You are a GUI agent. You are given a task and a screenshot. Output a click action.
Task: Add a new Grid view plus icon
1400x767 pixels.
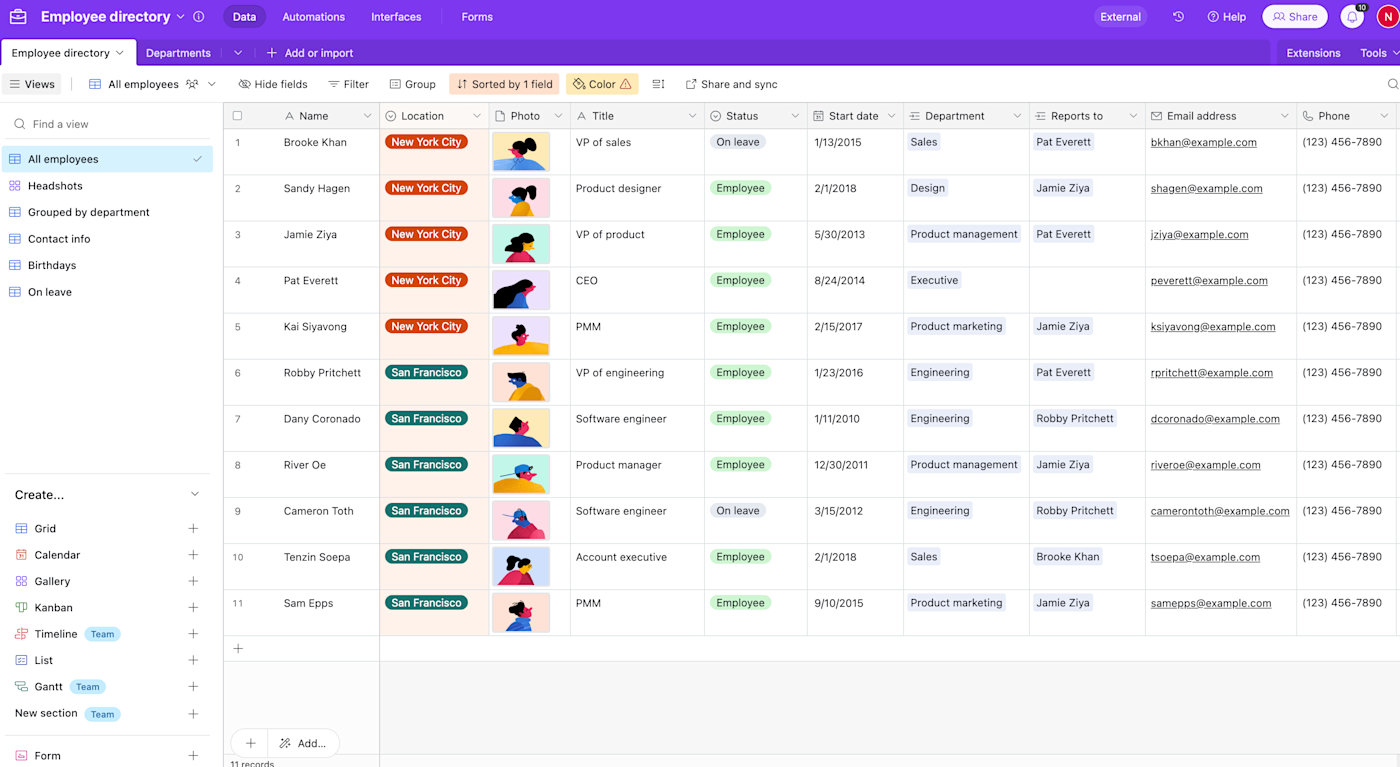click(x=193, y=529)
